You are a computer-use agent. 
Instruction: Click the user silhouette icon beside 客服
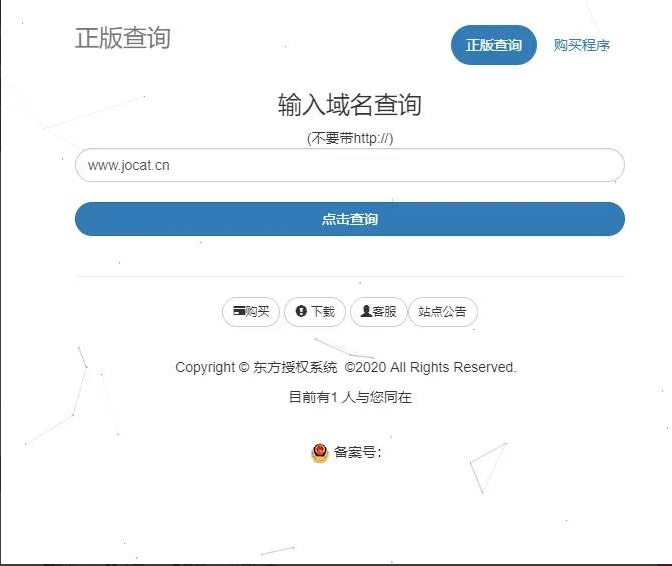(366, 311)
